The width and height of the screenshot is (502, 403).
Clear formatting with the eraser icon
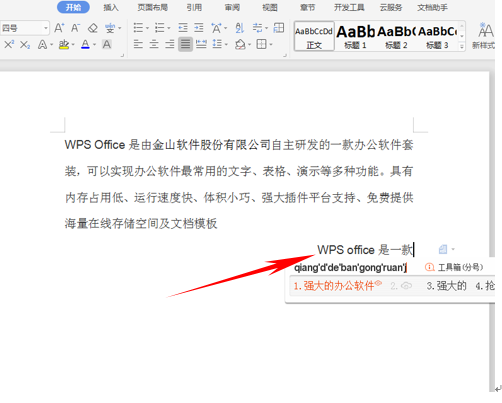pyautogui.click(x=93, y=28)
